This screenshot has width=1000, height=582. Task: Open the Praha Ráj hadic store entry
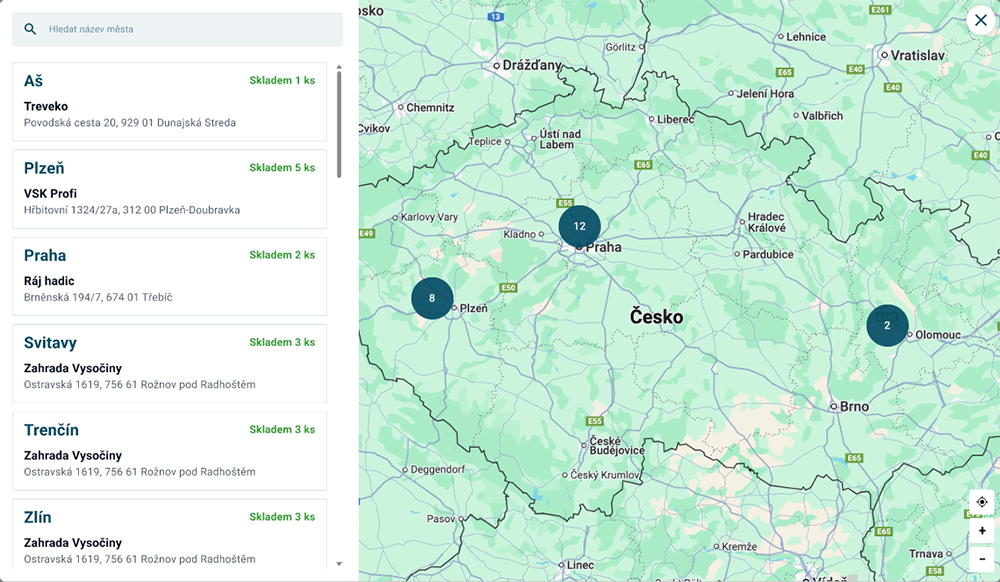click(x=168, y=275)
